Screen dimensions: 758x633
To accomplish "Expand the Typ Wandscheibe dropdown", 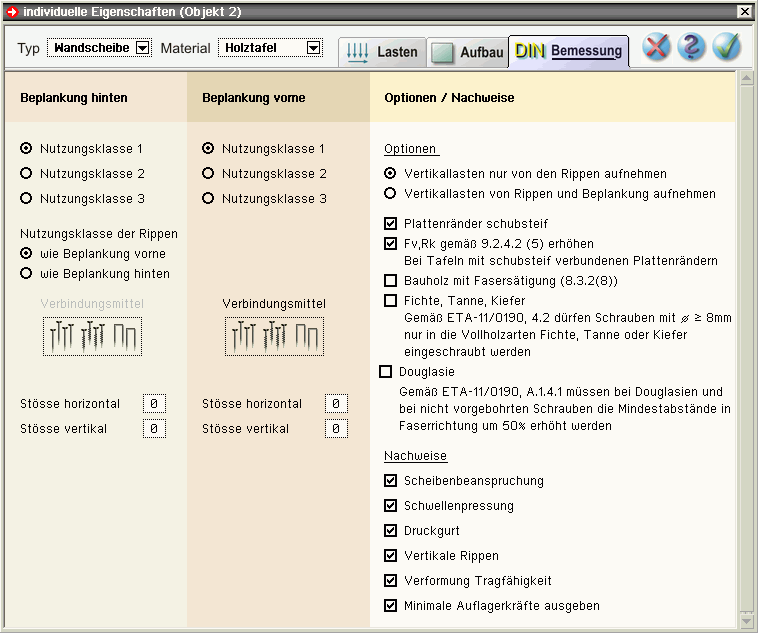I will pyautogui.click(x=141, y=48).
